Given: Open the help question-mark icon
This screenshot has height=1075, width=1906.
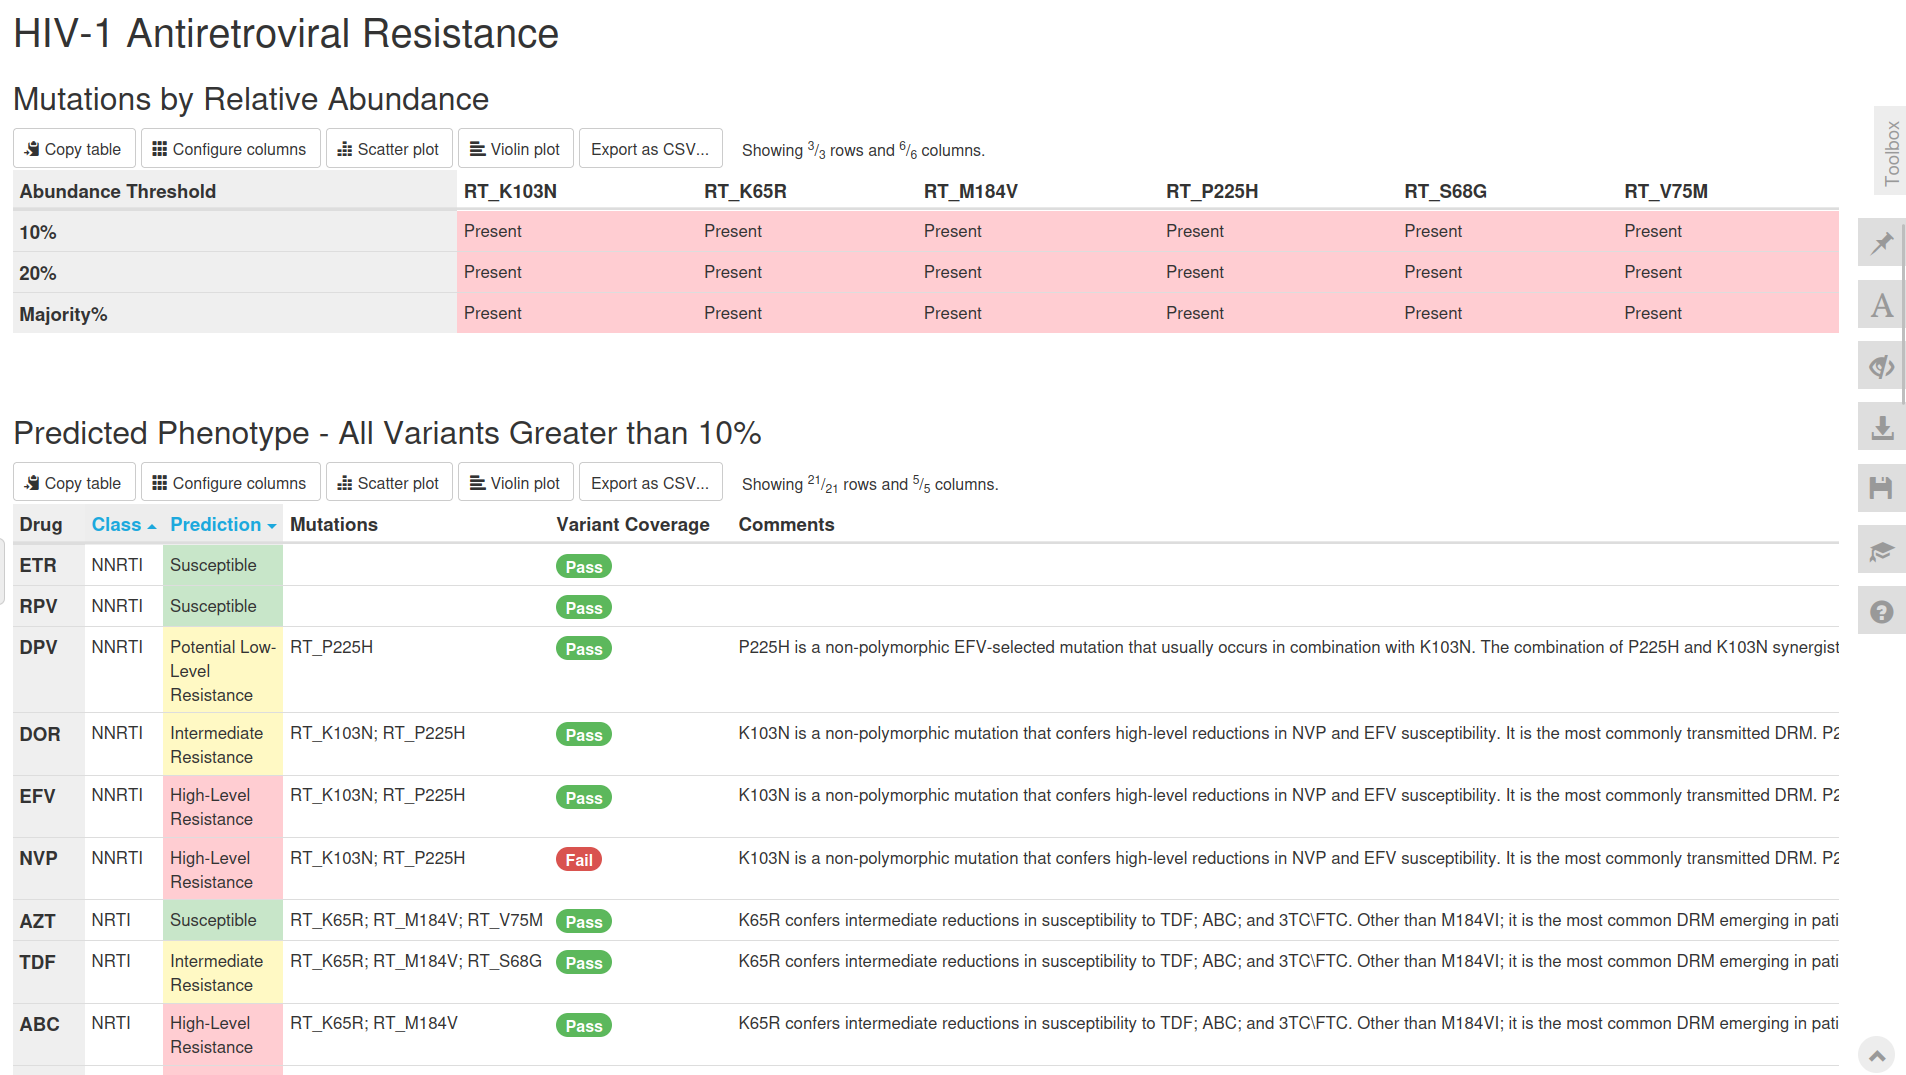Looking at the screenshot, I should [x=1882, y=611].
